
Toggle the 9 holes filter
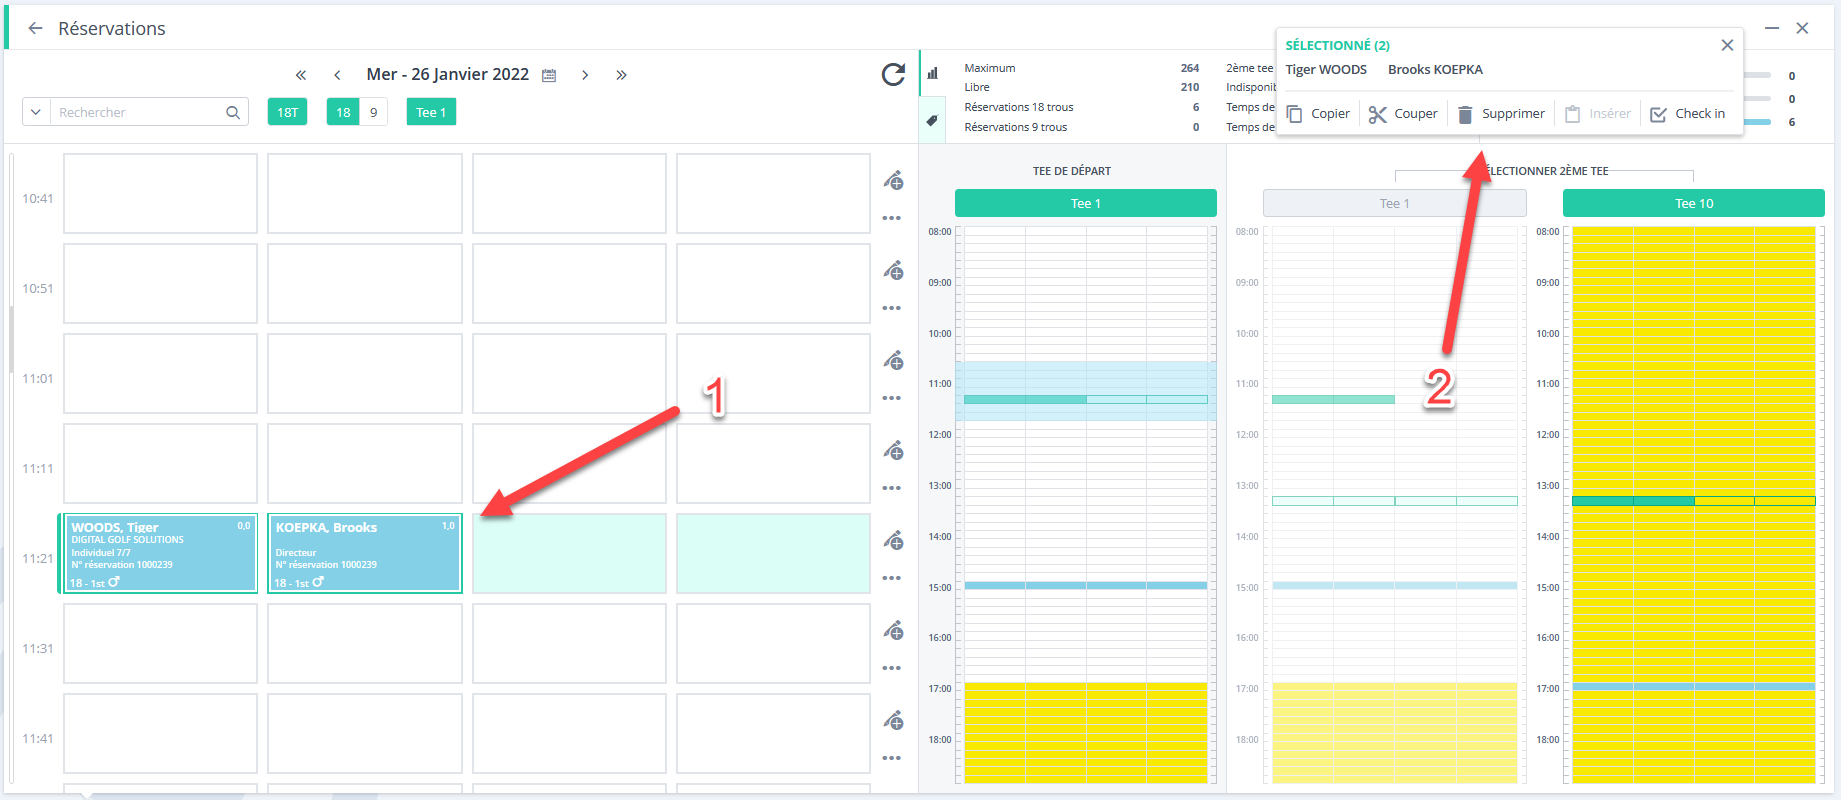click(374, 112)
